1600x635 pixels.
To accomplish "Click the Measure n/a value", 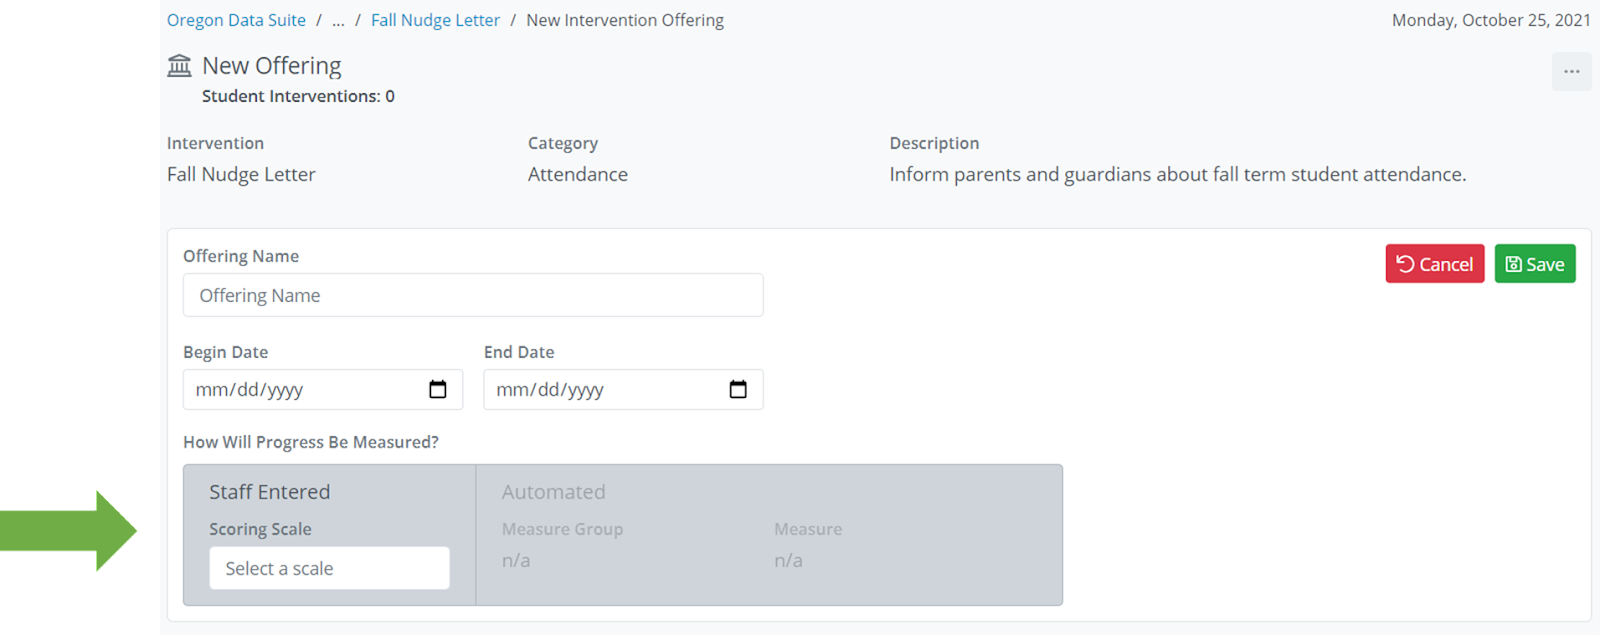I will (x=788, y=560).
